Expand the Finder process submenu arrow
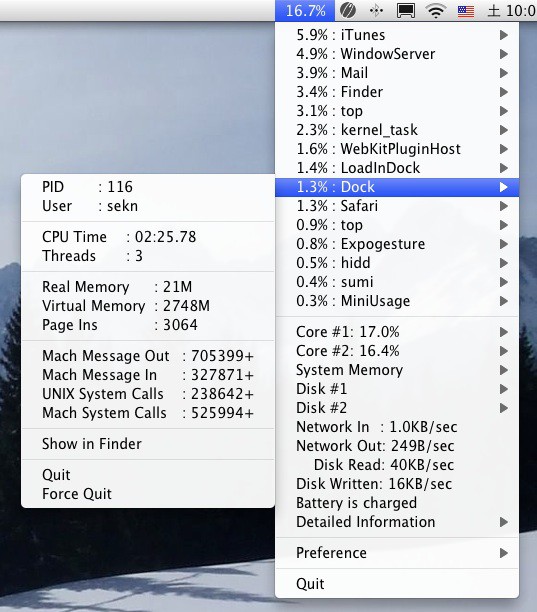 pos(504,92)
